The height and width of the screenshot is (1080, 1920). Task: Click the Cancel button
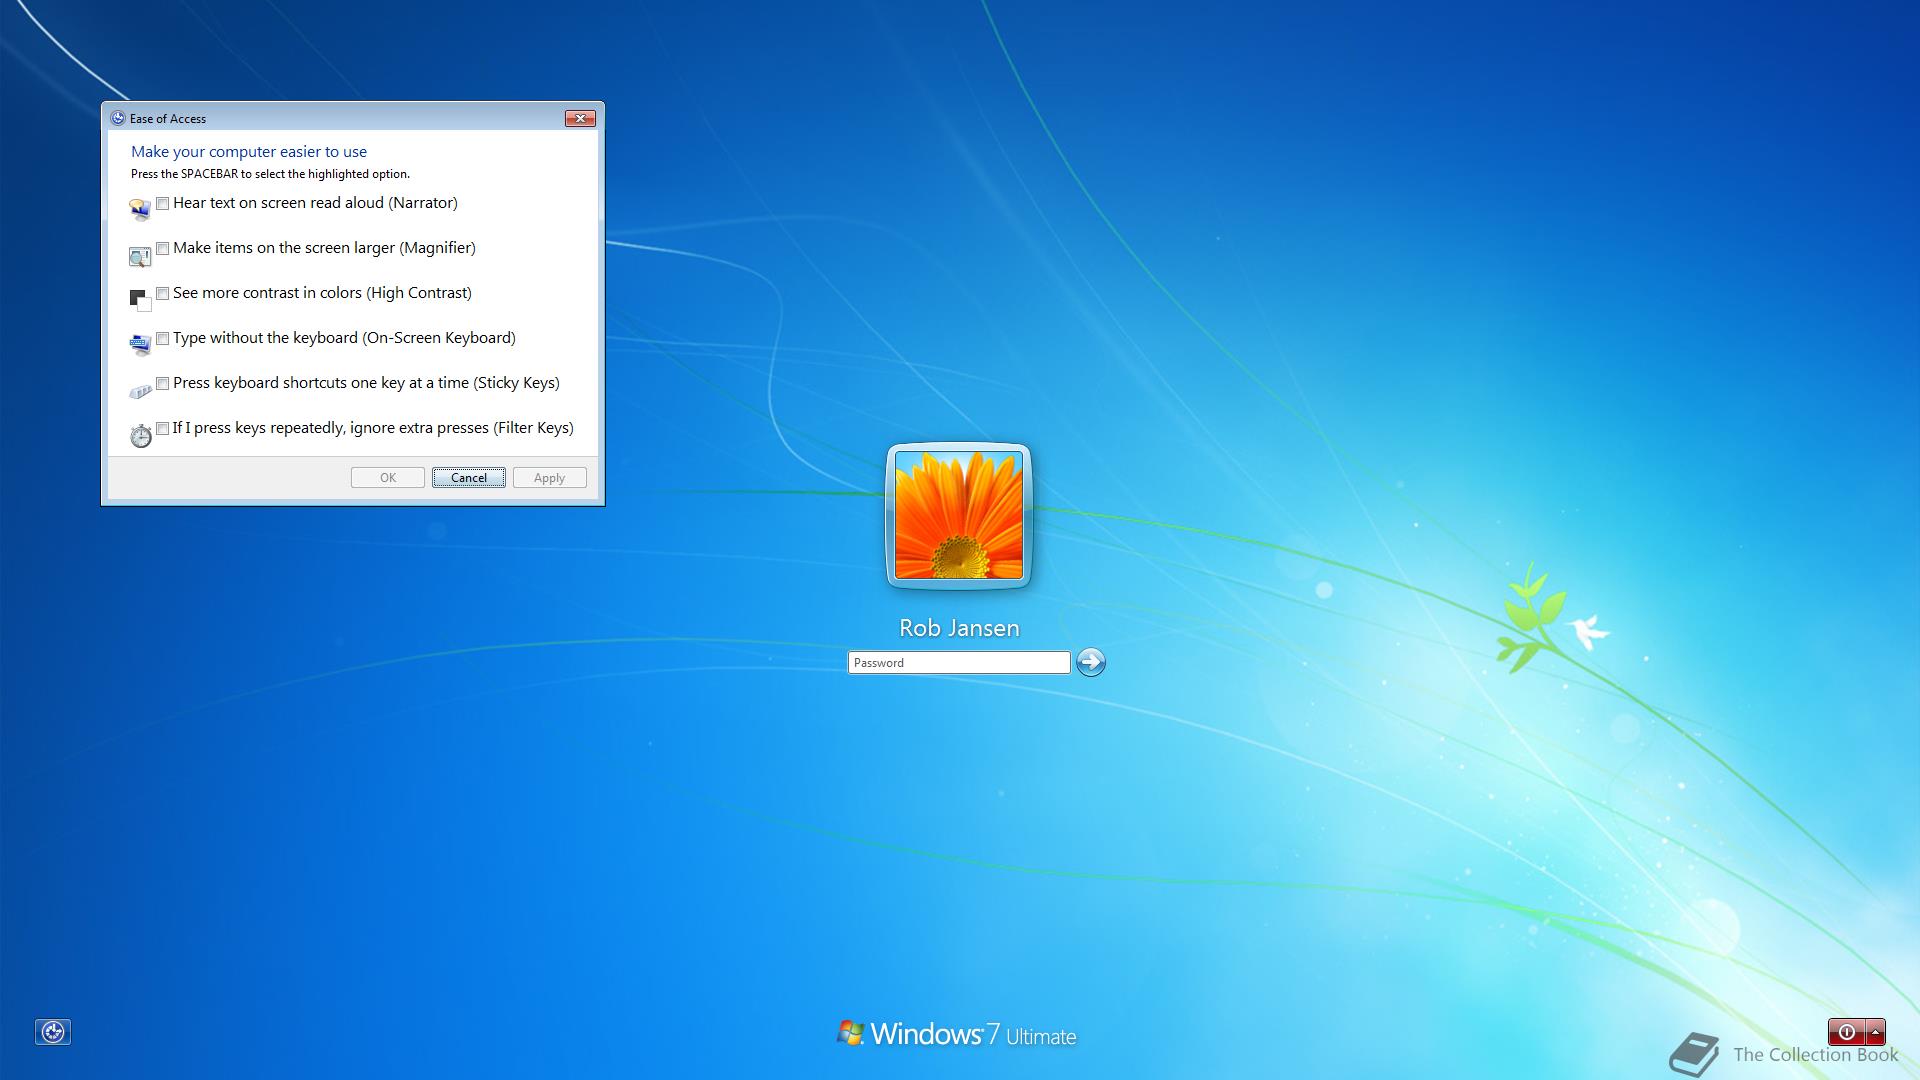469,478
